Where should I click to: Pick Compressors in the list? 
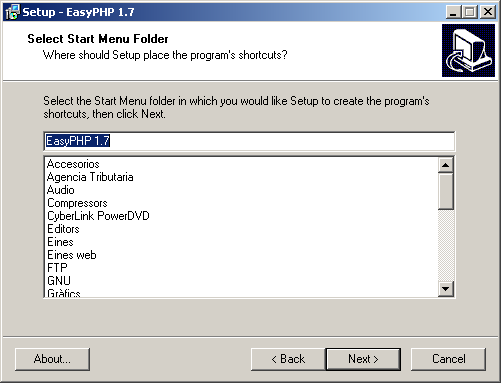pyautogui.click(x=77, y=203)
